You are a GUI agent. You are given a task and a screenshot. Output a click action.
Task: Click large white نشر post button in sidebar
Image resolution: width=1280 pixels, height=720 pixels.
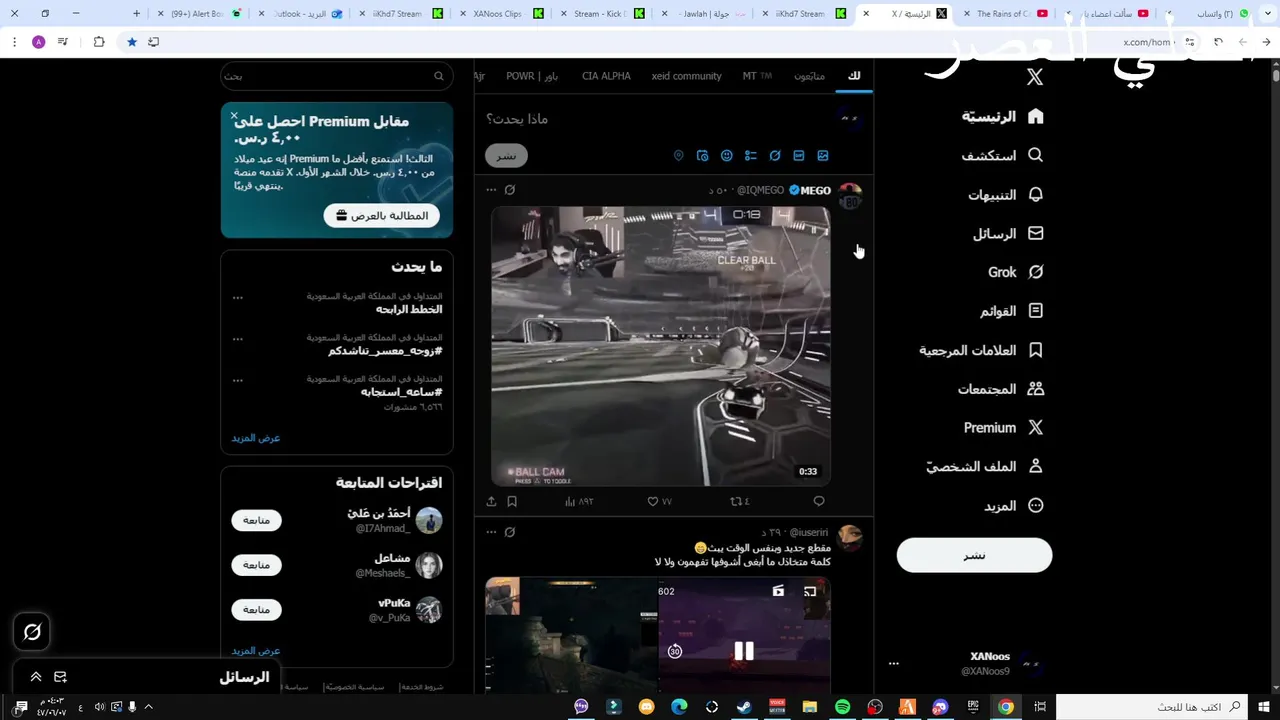974,556
